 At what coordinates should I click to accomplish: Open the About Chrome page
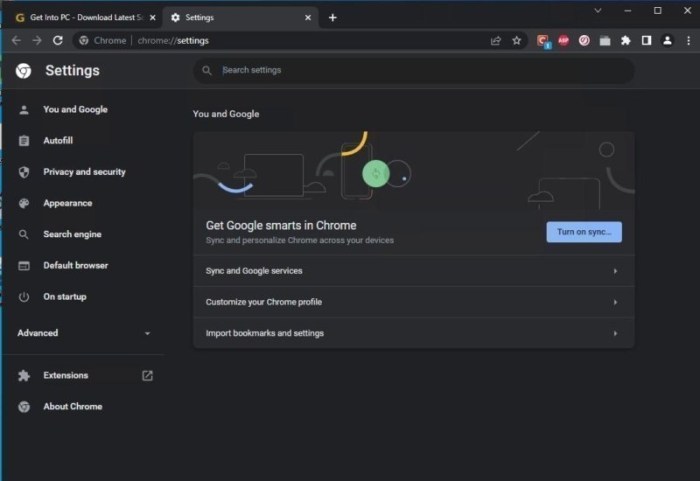pyautogui.click(x=72, y=407)
